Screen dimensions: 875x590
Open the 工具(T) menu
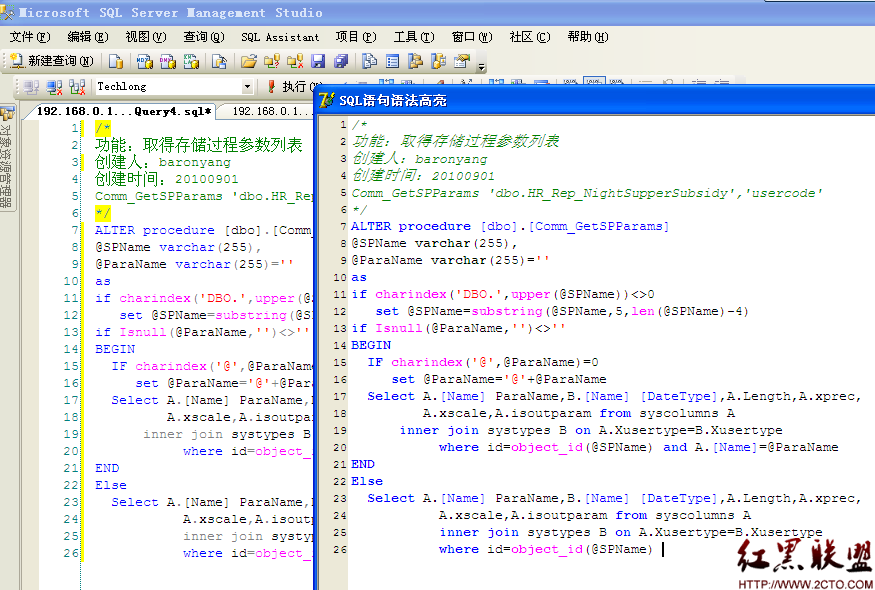tap(414, 37)
